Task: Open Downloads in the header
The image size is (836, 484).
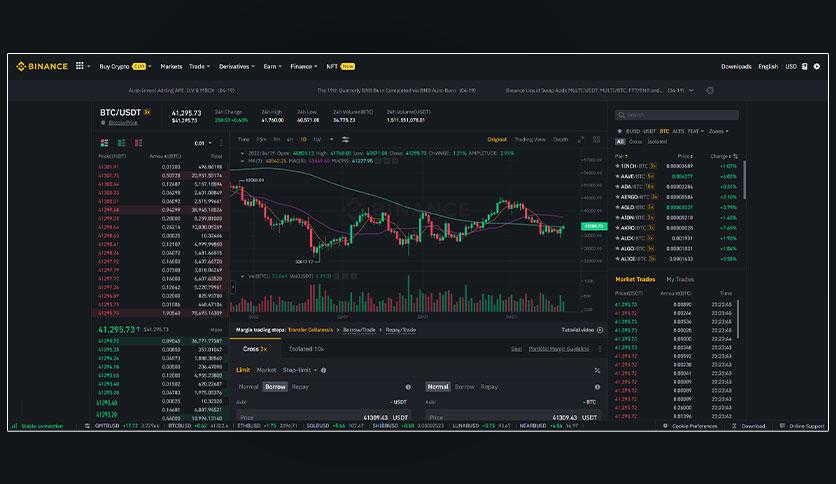Action: 736,67
